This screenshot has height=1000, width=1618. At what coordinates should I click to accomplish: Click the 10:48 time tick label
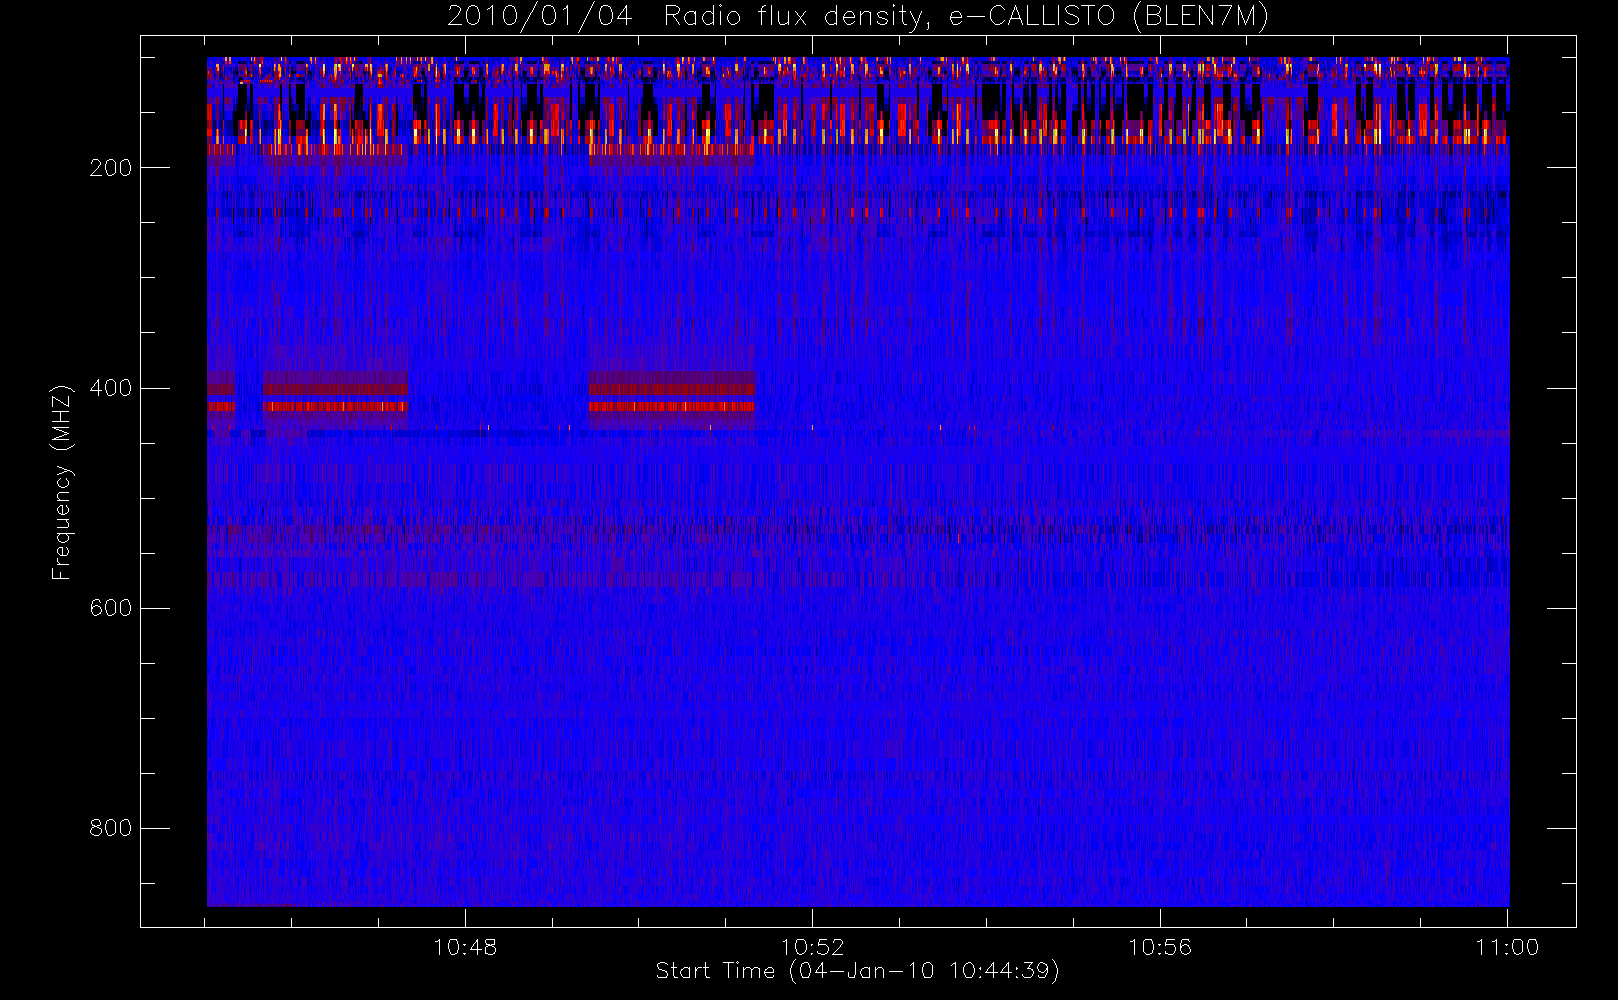click(465, 947)
